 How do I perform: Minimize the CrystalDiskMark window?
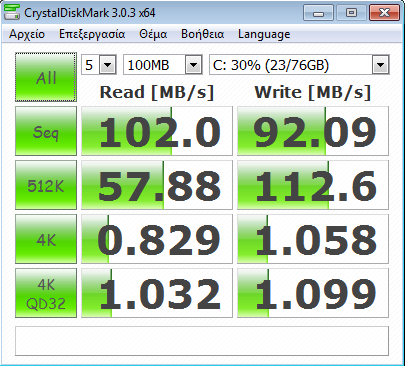pyautogui.click(x=318, y=13)
